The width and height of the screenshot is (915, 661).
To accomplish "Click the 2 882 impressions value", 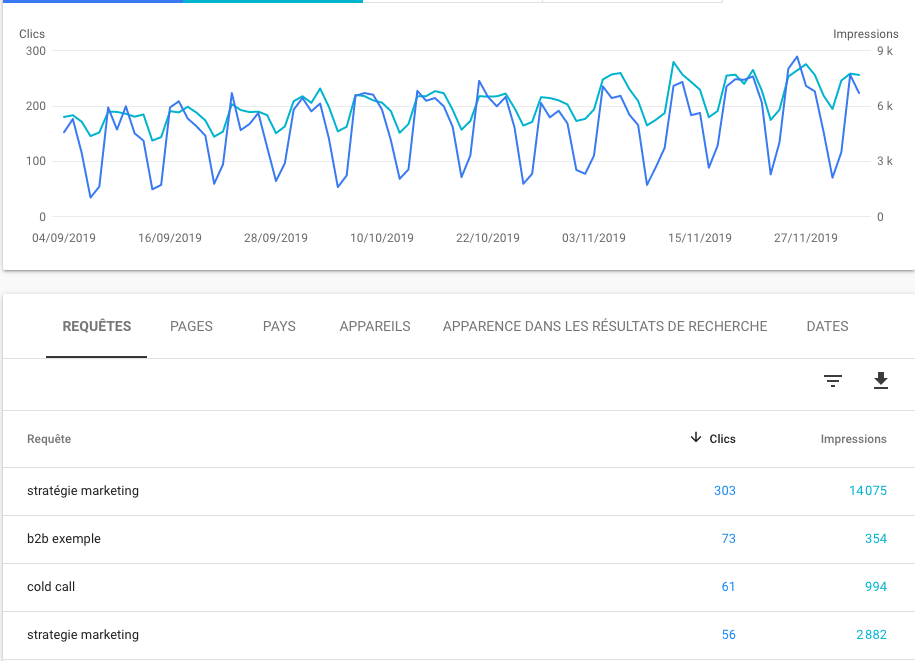I will 871,635.
